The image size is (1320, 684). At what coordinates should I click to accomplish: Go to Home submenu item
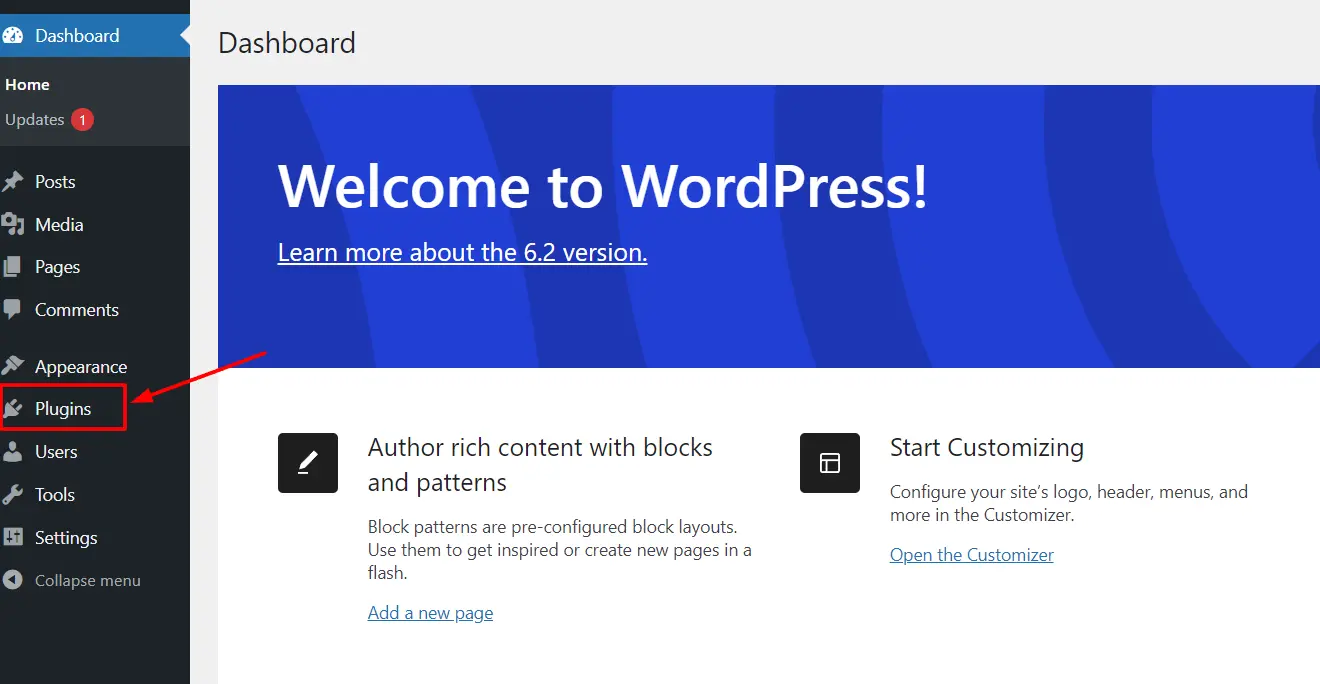pos(27,85)
